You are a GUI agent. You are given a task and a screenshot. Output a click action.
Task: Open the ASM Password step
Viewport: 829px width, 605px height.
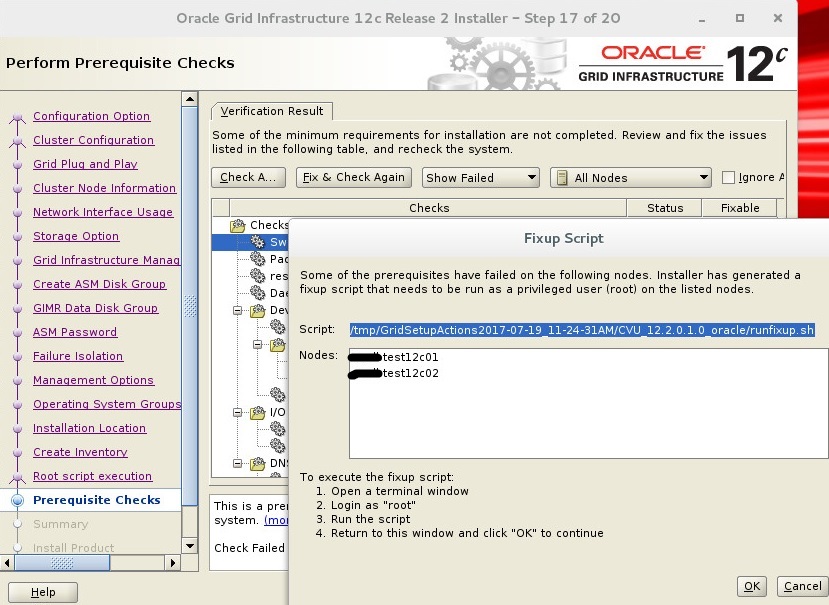point(75,332)
